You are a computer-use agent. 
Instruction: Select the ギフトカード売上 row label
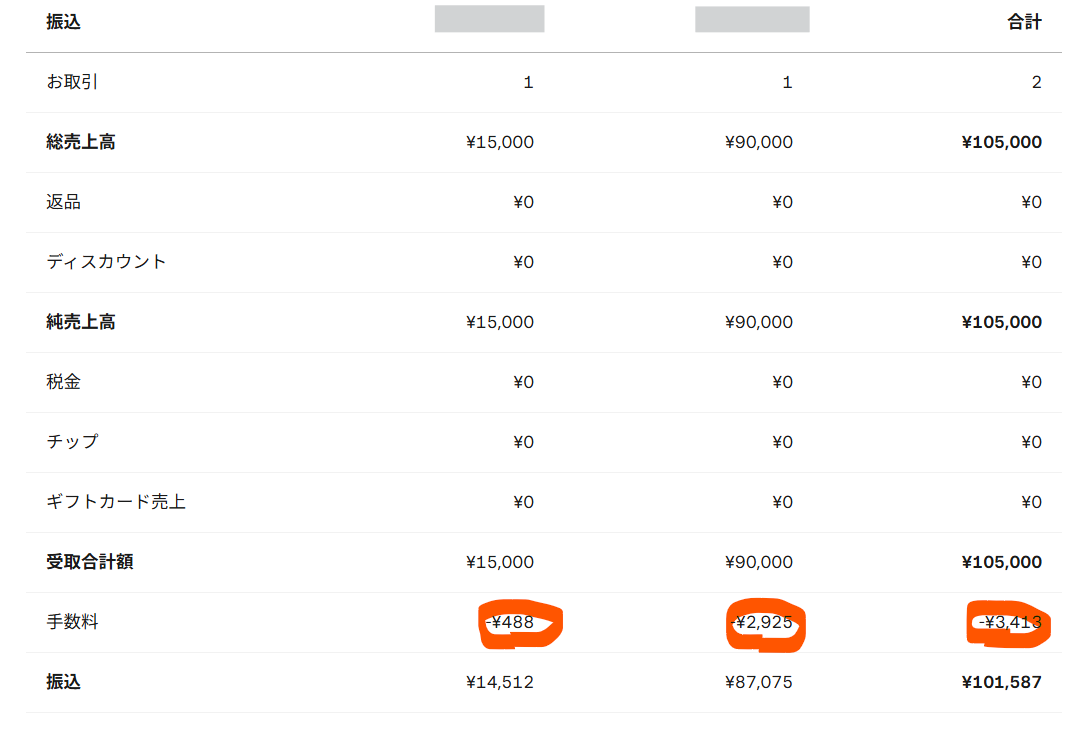point(115,502)
